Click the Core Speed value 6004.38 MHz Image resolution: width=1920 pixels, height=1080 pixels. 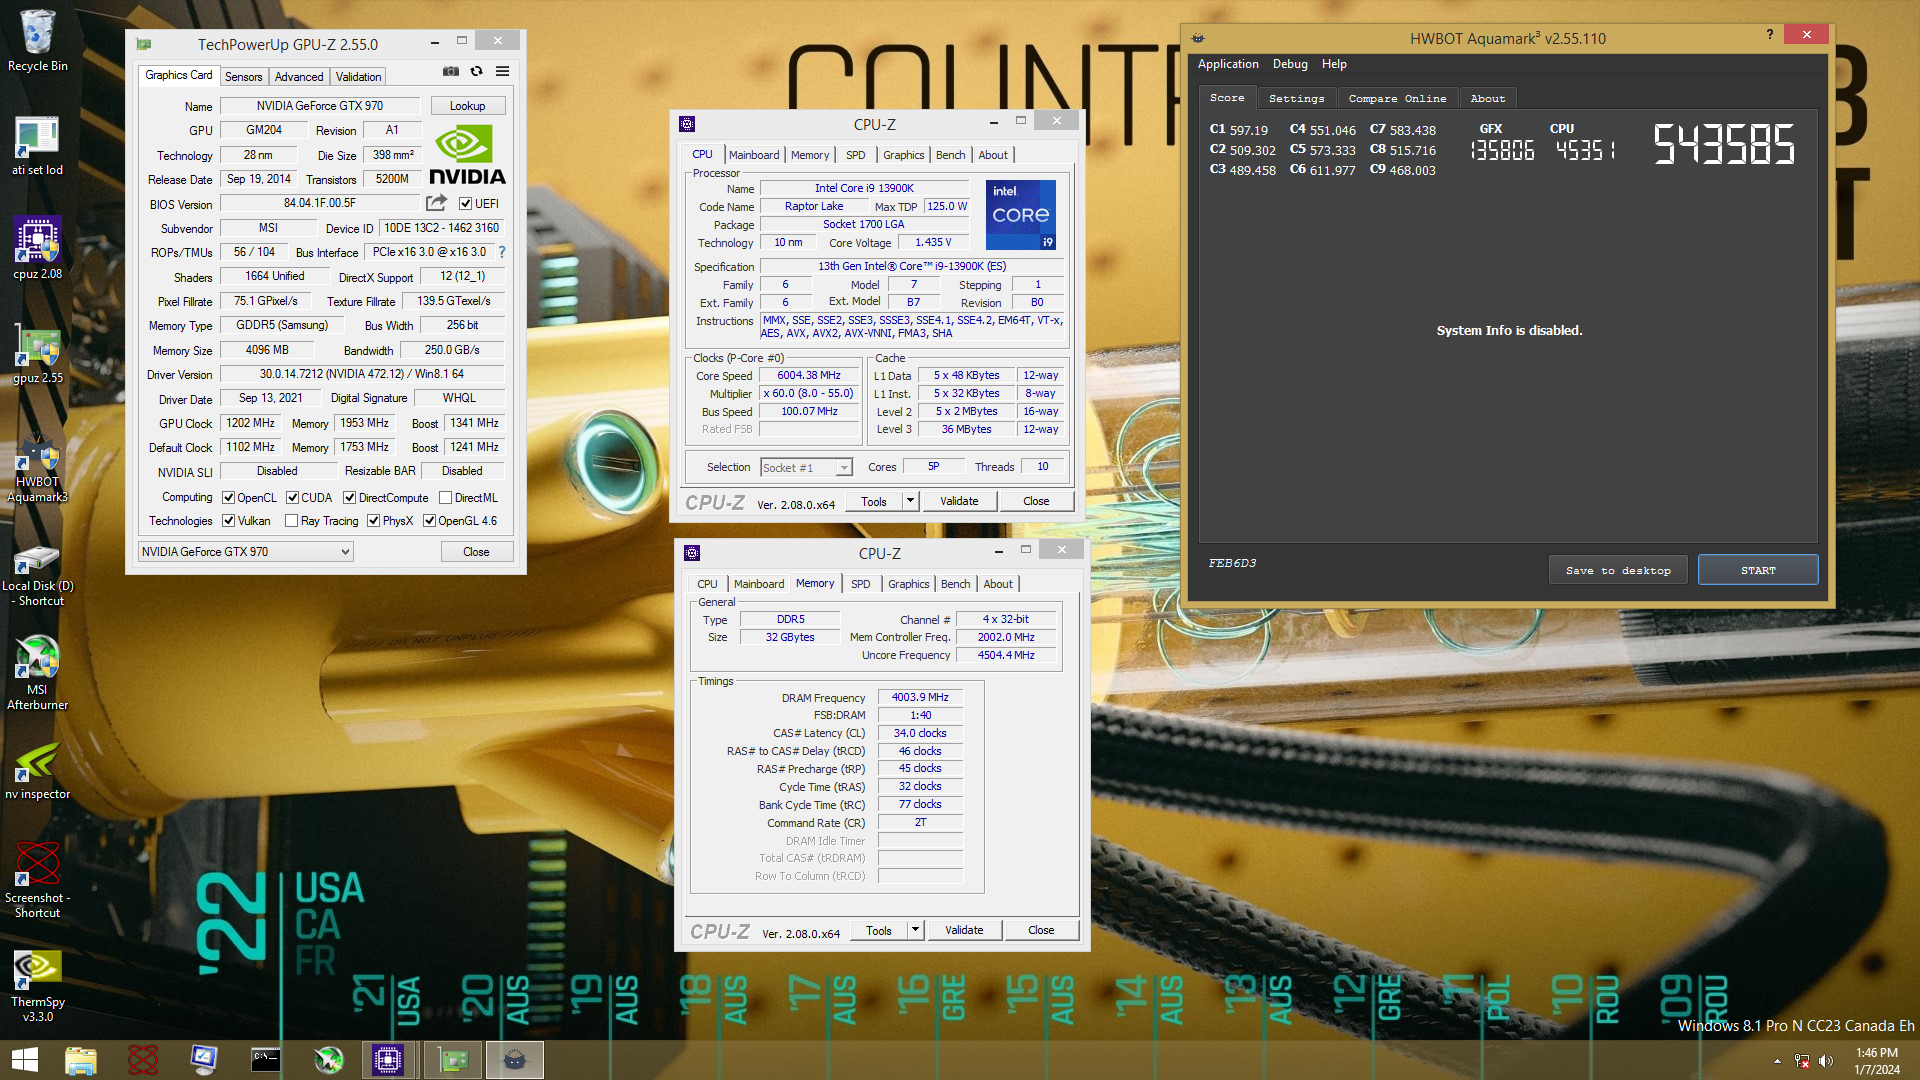[809, 376]
